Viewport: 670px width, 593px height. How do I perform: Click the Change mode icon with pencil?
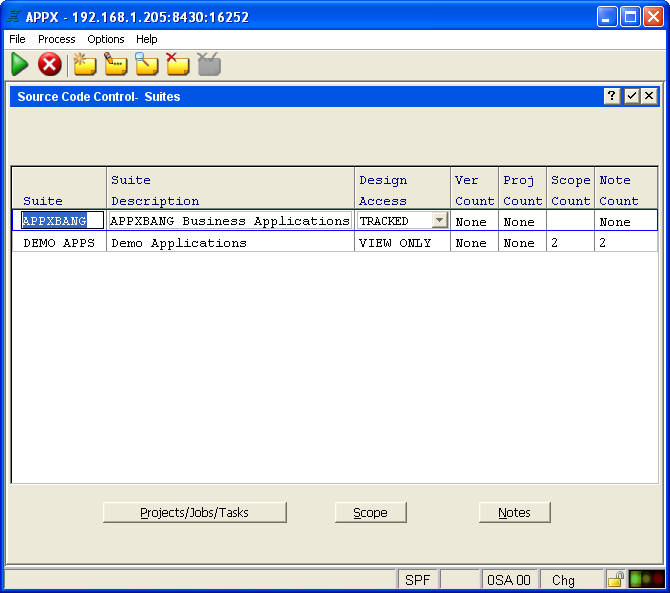tap(116, 65)
